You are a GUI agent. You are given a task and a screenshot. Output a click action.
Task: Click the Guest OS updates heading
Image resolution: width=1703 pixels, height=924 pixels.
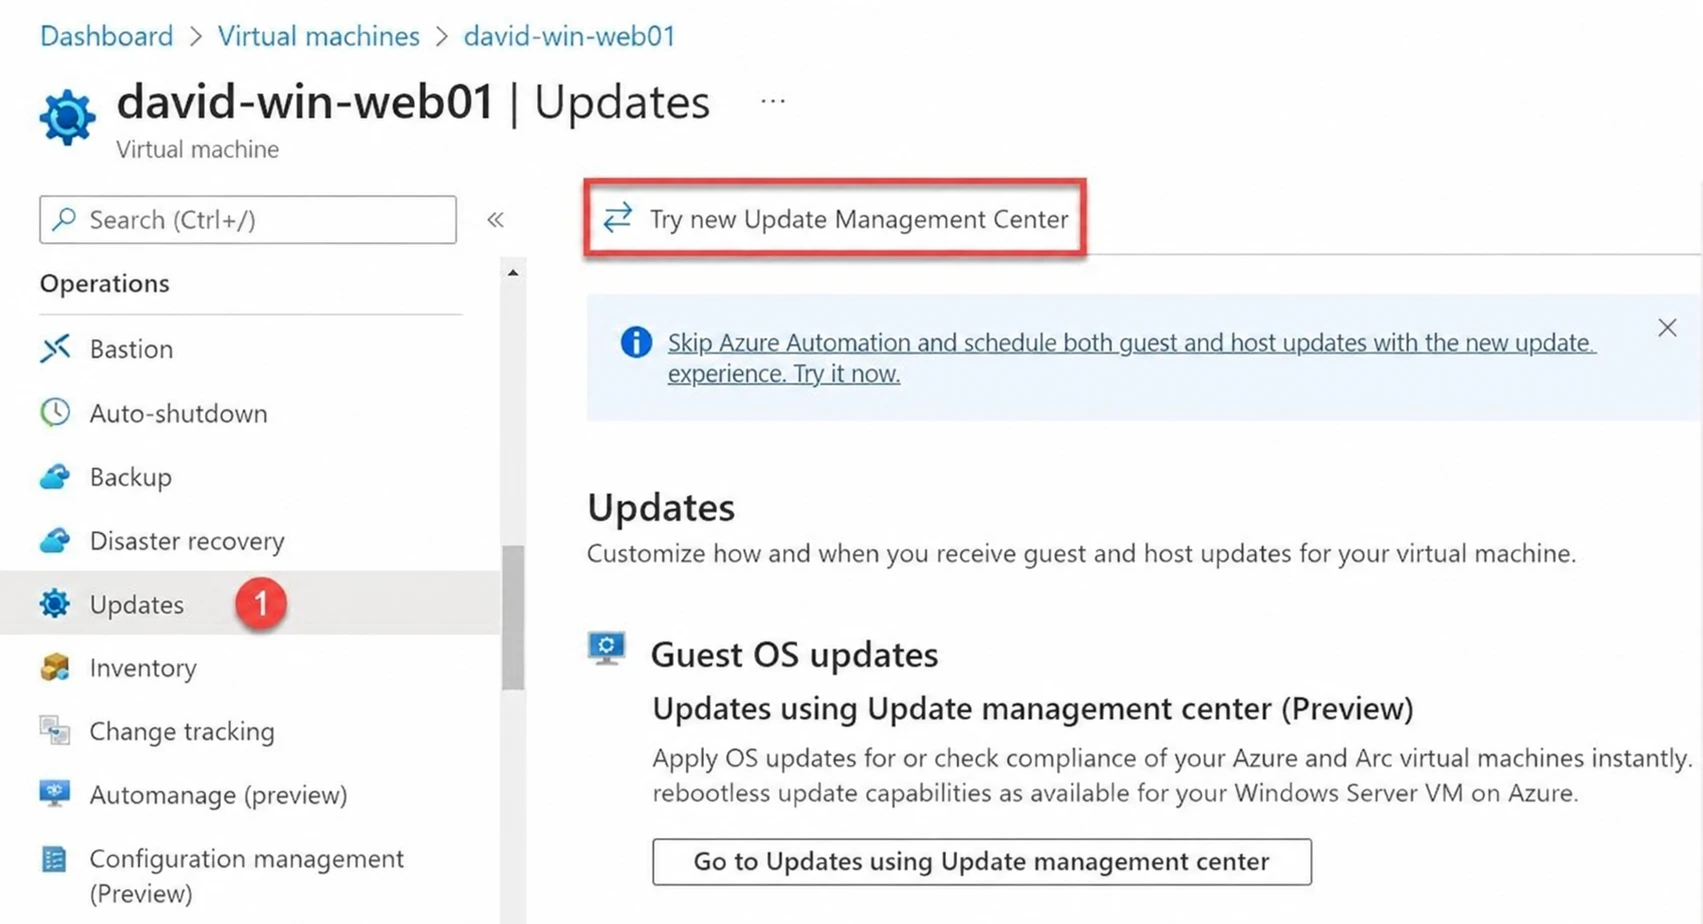pyautogui.click(x=794, y=654)
